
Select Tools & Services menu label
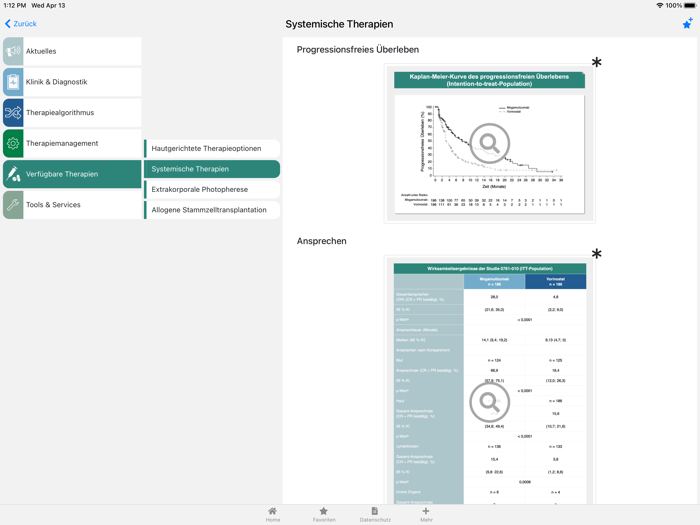pos(53,205)
